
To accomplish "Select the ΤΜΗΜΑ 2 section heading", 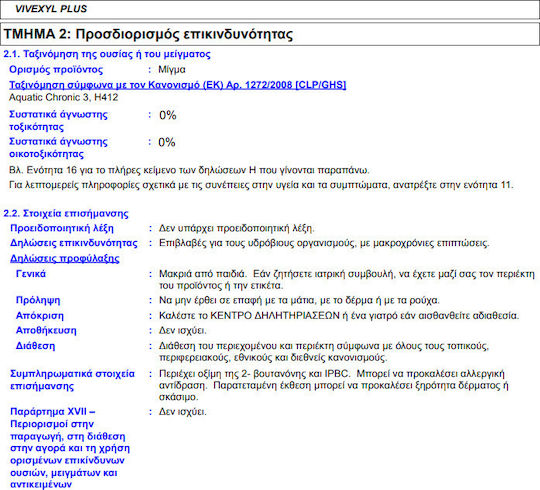I will click(x=148, y=34).
